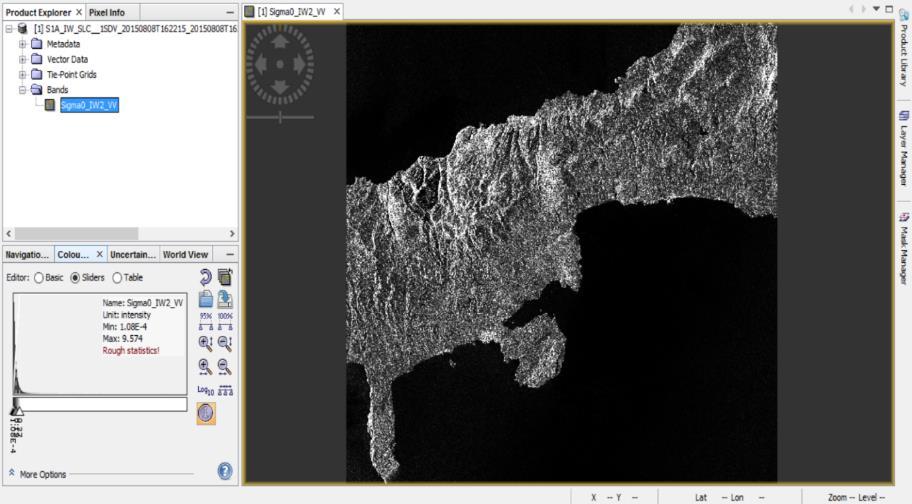The image size is (912, 504).
Task: Apply colour settings to multiple bands icon
Action: [x=225, y=277]
